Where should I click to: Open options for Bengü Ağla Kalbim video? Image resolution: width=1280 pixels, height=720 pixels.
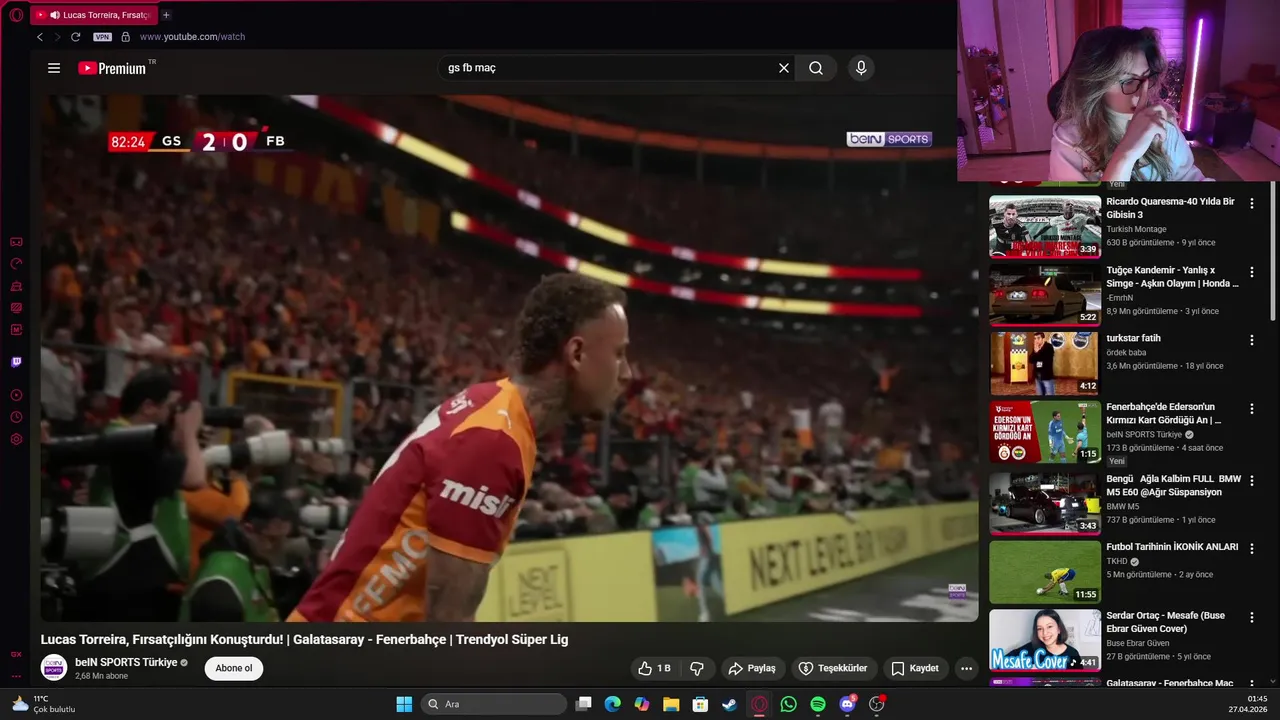coord(1251,481)
